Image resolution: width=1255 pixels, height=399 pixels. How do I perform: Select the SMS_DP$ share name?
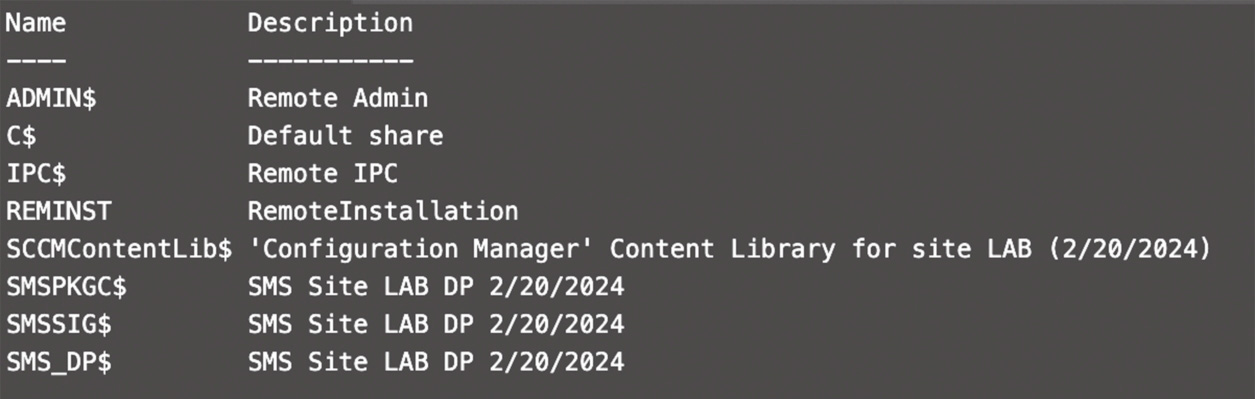point(58,362)
